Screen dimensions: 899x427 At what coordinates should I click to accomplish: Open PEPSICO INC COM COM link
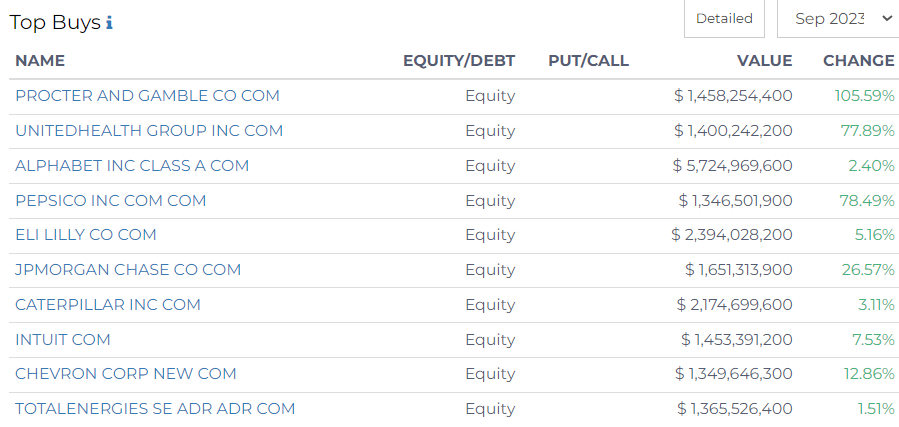click(110, 201)
